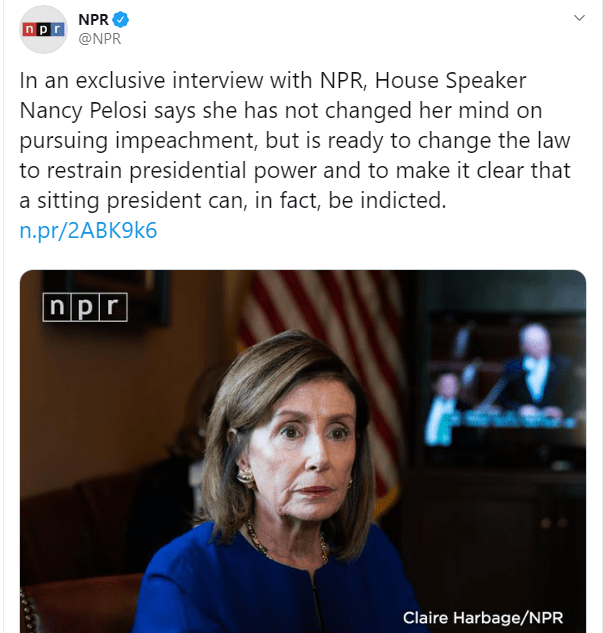Open the attached interview photo
The height and width of the screenshot is (633, 603).
pos(303,451)
